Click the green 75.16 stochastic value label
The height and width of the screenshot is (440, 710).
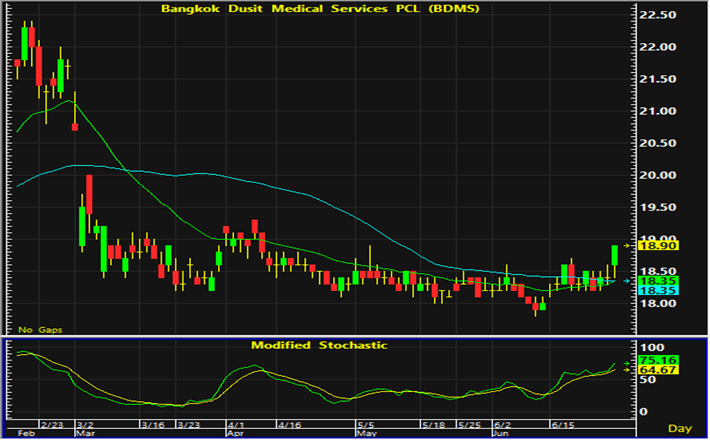tap(658, 360)
